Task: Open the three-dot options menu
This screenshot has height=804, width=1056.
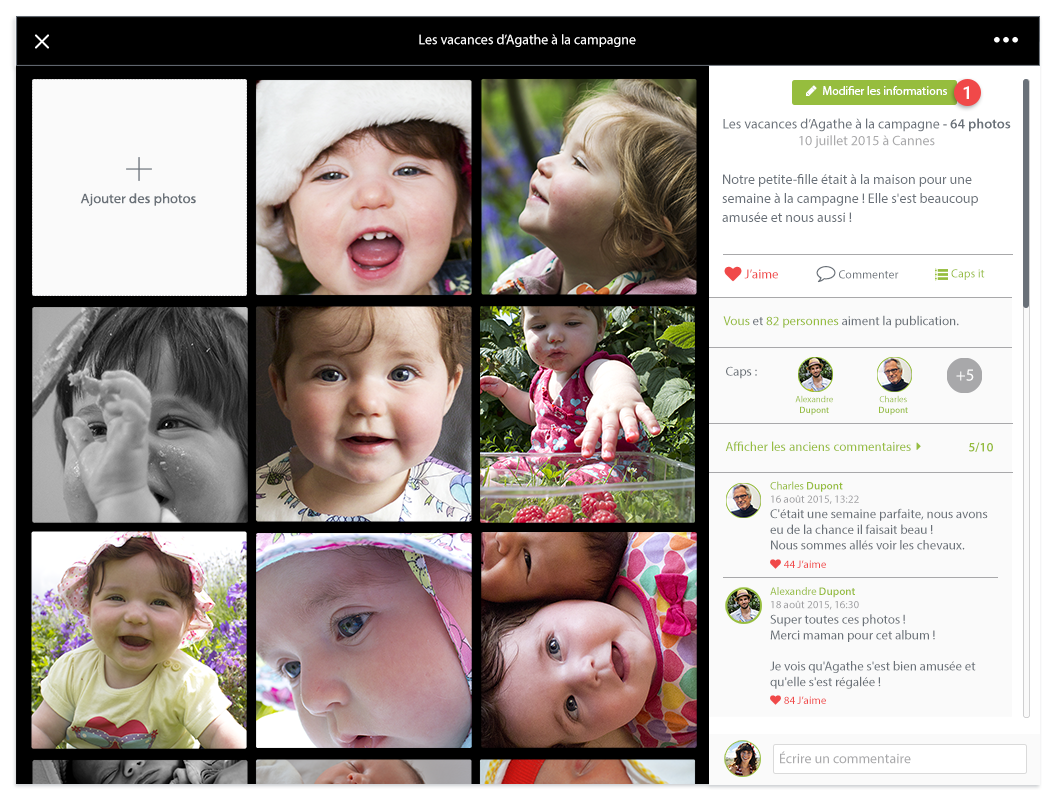Action: point(1005,40)
